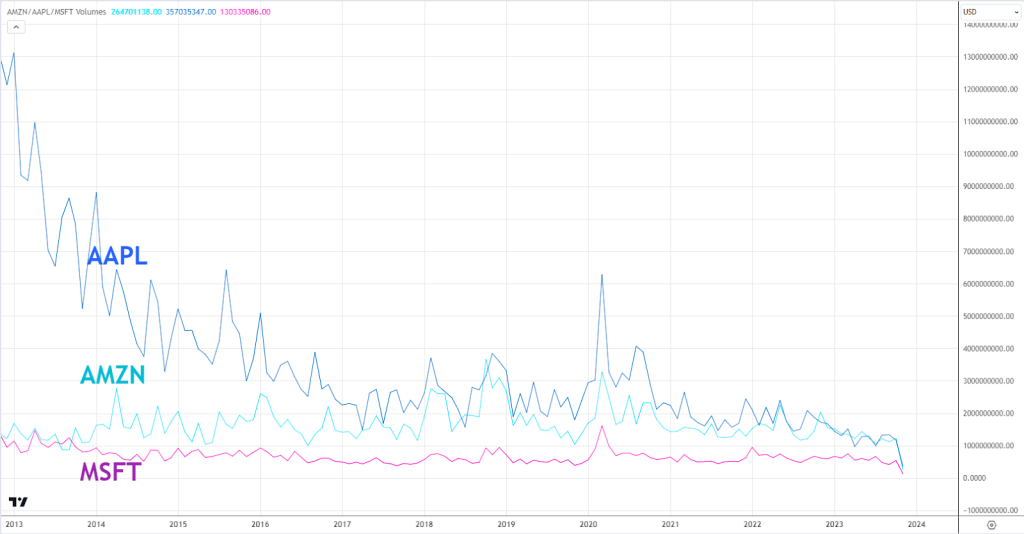Click the 2018 label on time axis

(x=424, y=524)
